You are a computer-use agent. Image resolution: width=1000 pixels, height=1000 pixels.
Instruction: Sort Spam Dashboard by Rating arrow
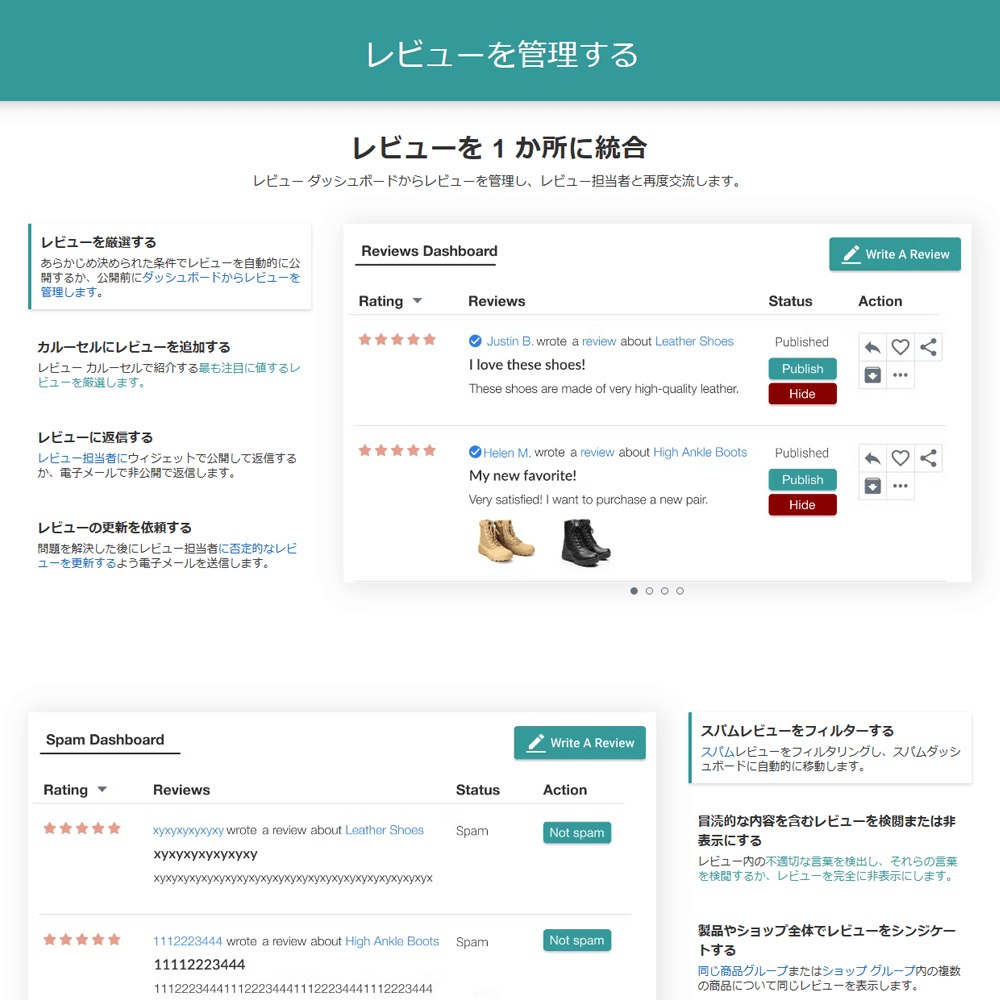(x=102, y=790)
